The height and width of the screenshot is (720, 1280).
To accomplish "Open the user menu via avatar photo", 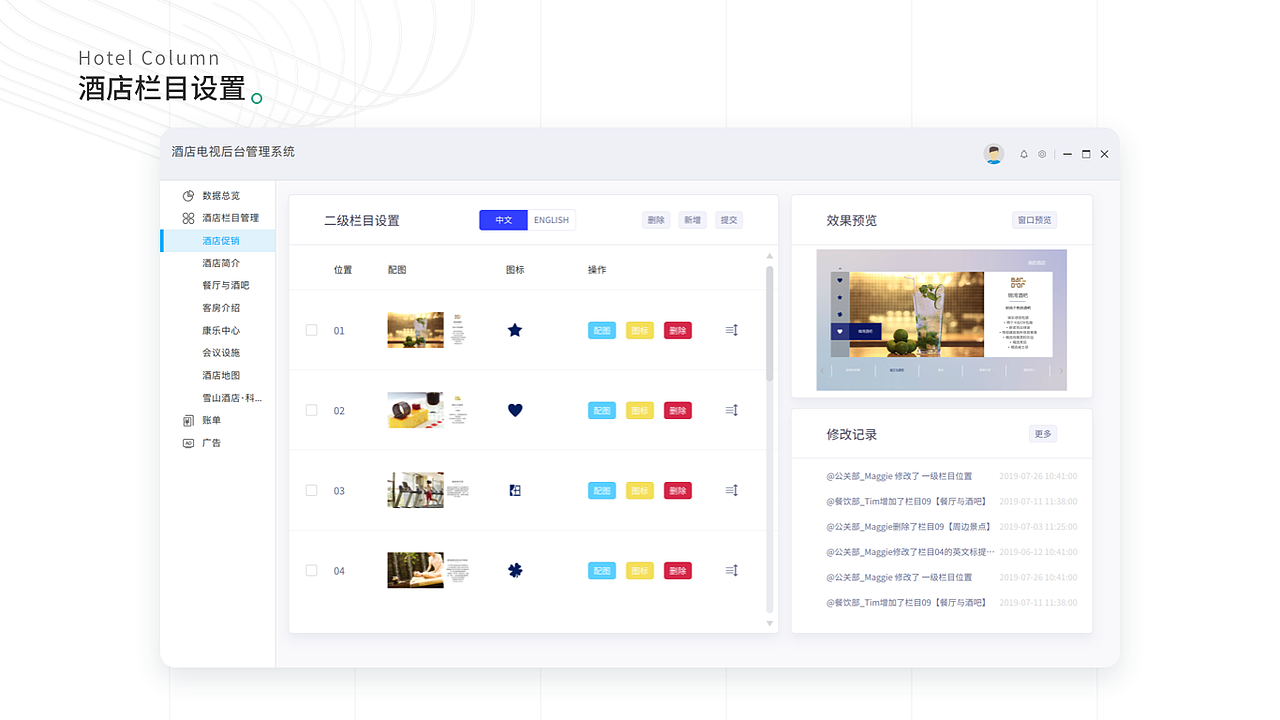I will point(993,154).
